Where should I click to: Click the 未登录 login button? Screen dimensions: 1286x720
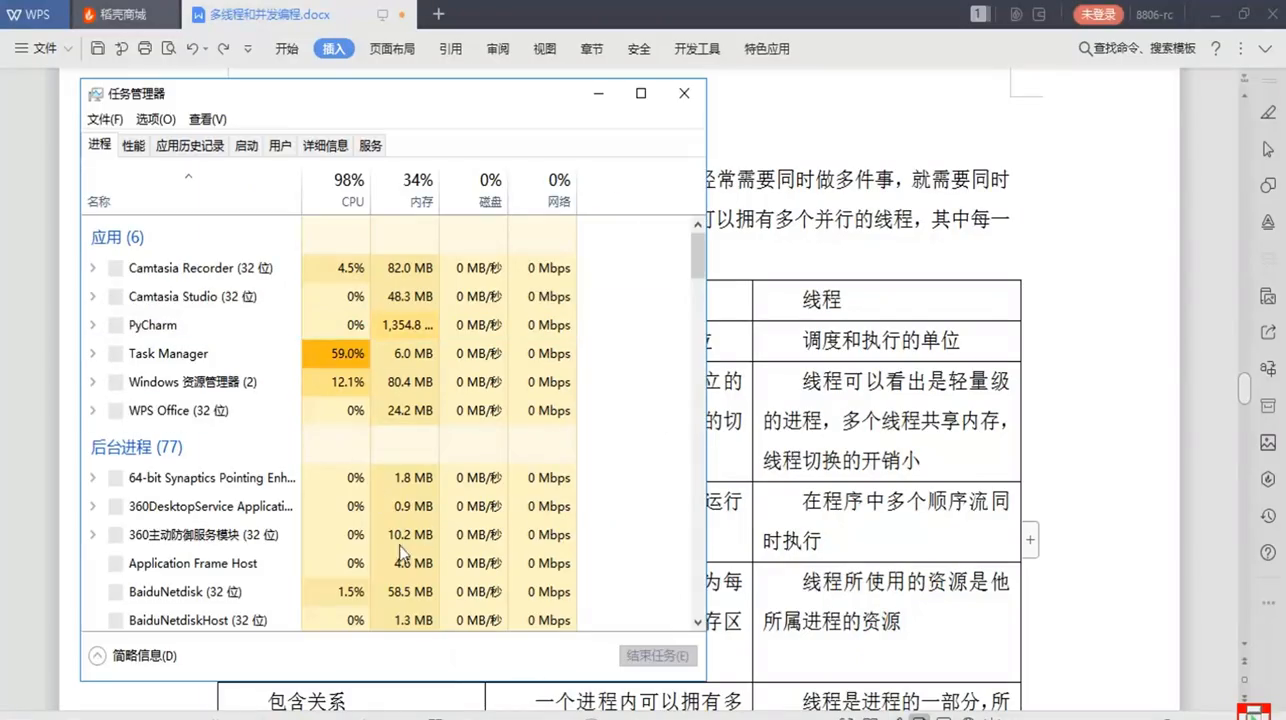[1098, 15]
